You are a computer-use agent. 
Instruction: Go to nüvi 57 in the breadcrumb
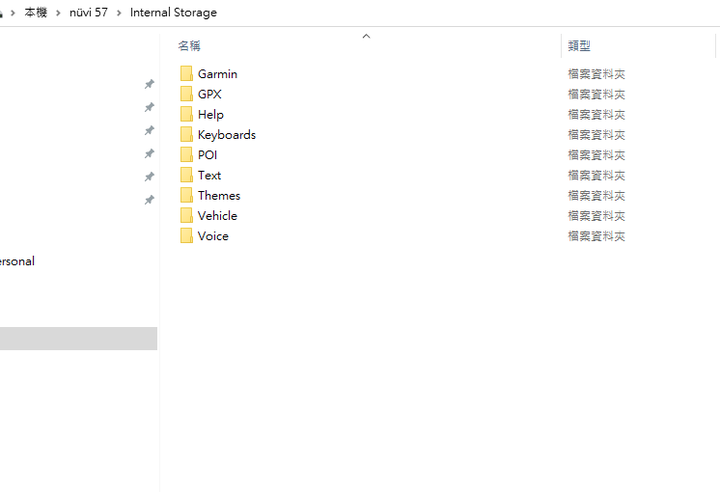pyautogui.click(x=89, y=12)
